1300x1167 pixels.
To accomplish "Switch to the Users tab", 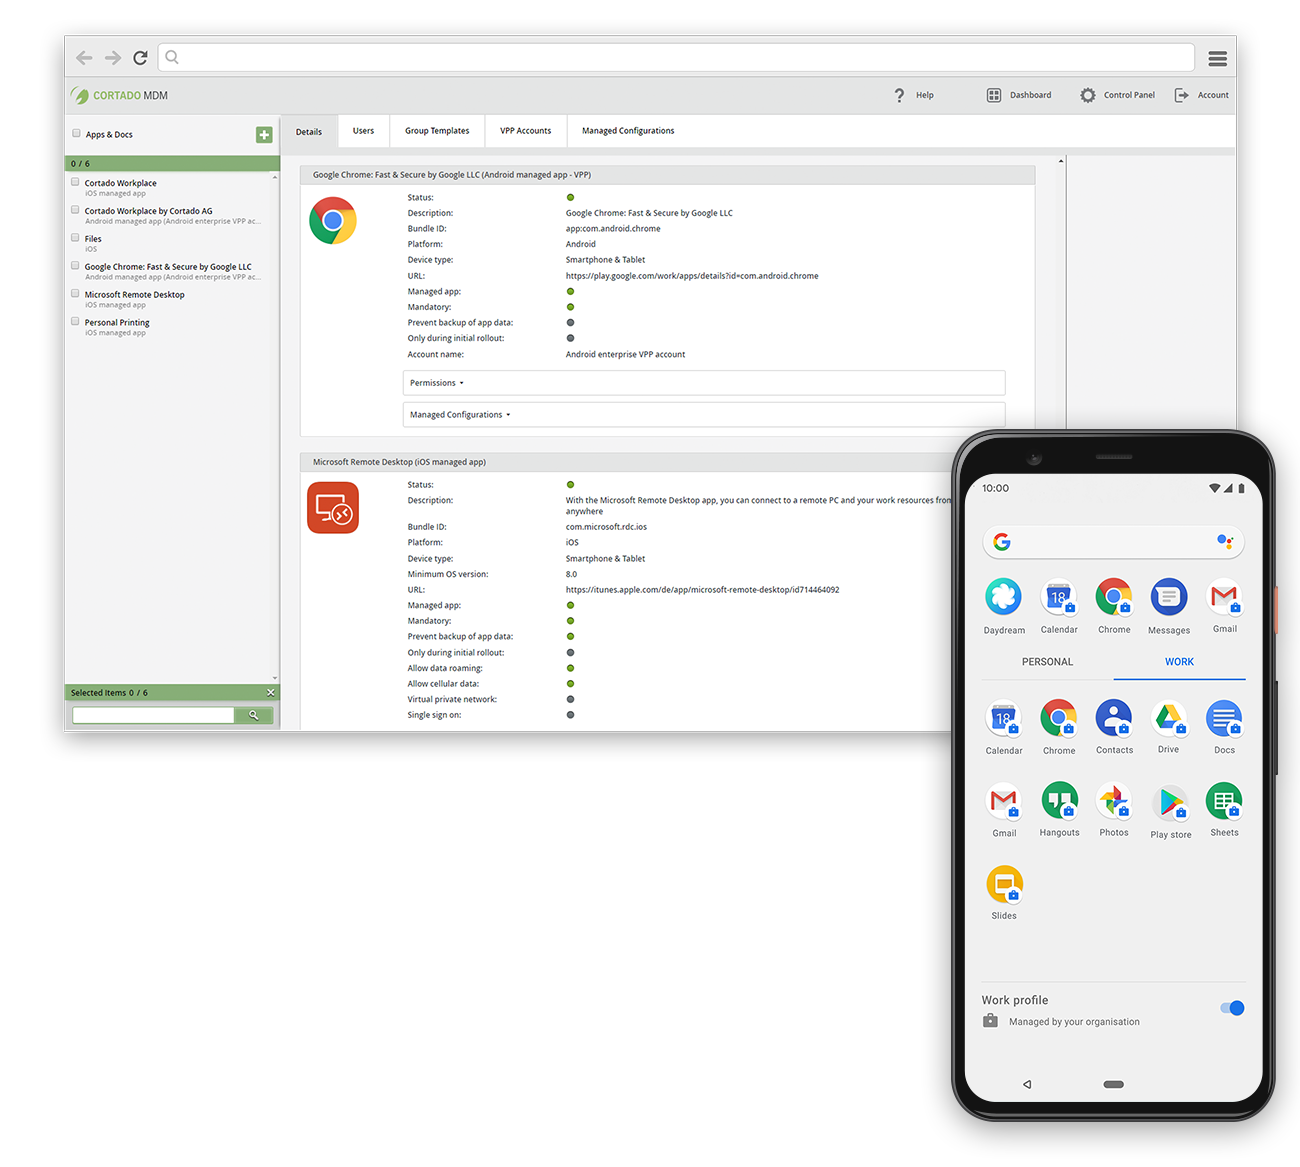I will [363, 131].
